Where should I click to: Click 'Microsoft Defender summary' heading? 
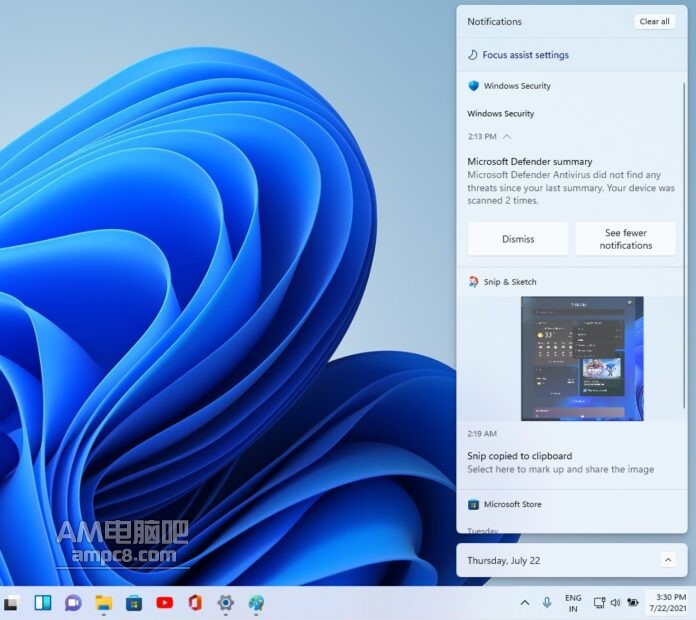530,162
